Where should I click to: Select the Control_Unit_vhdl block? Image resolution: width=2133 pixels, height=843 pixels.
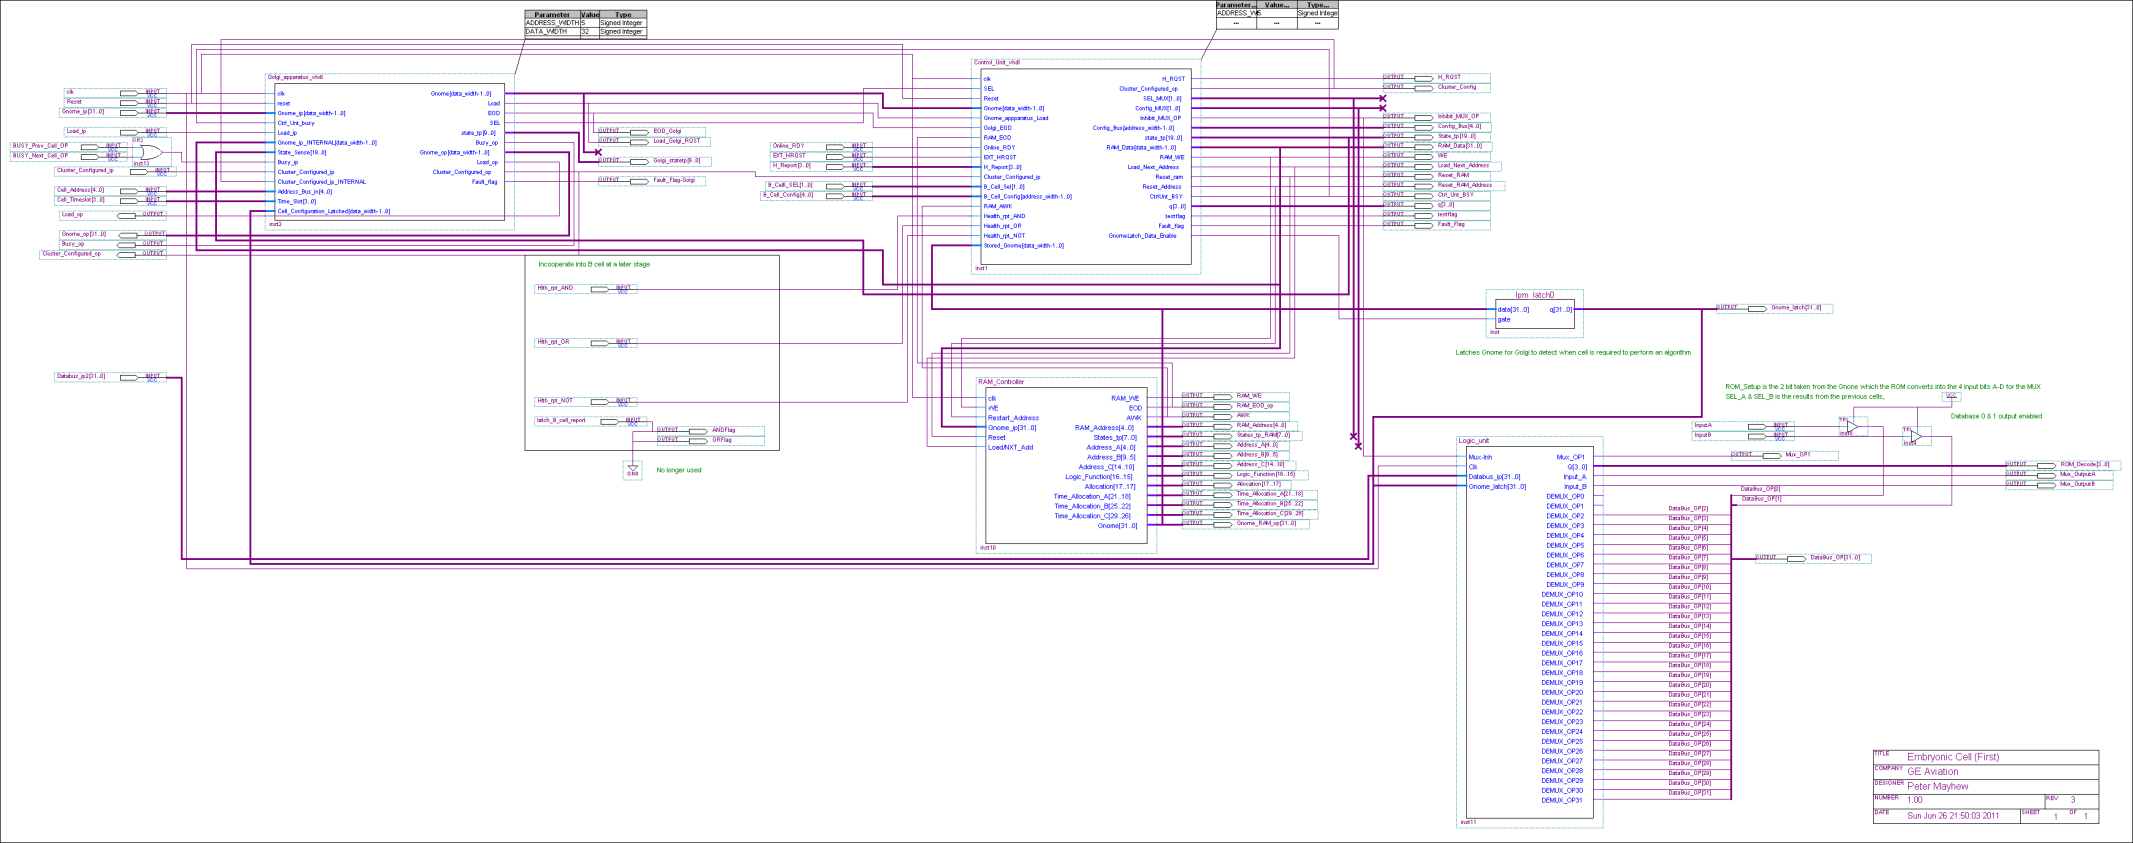coord(1085,165)
